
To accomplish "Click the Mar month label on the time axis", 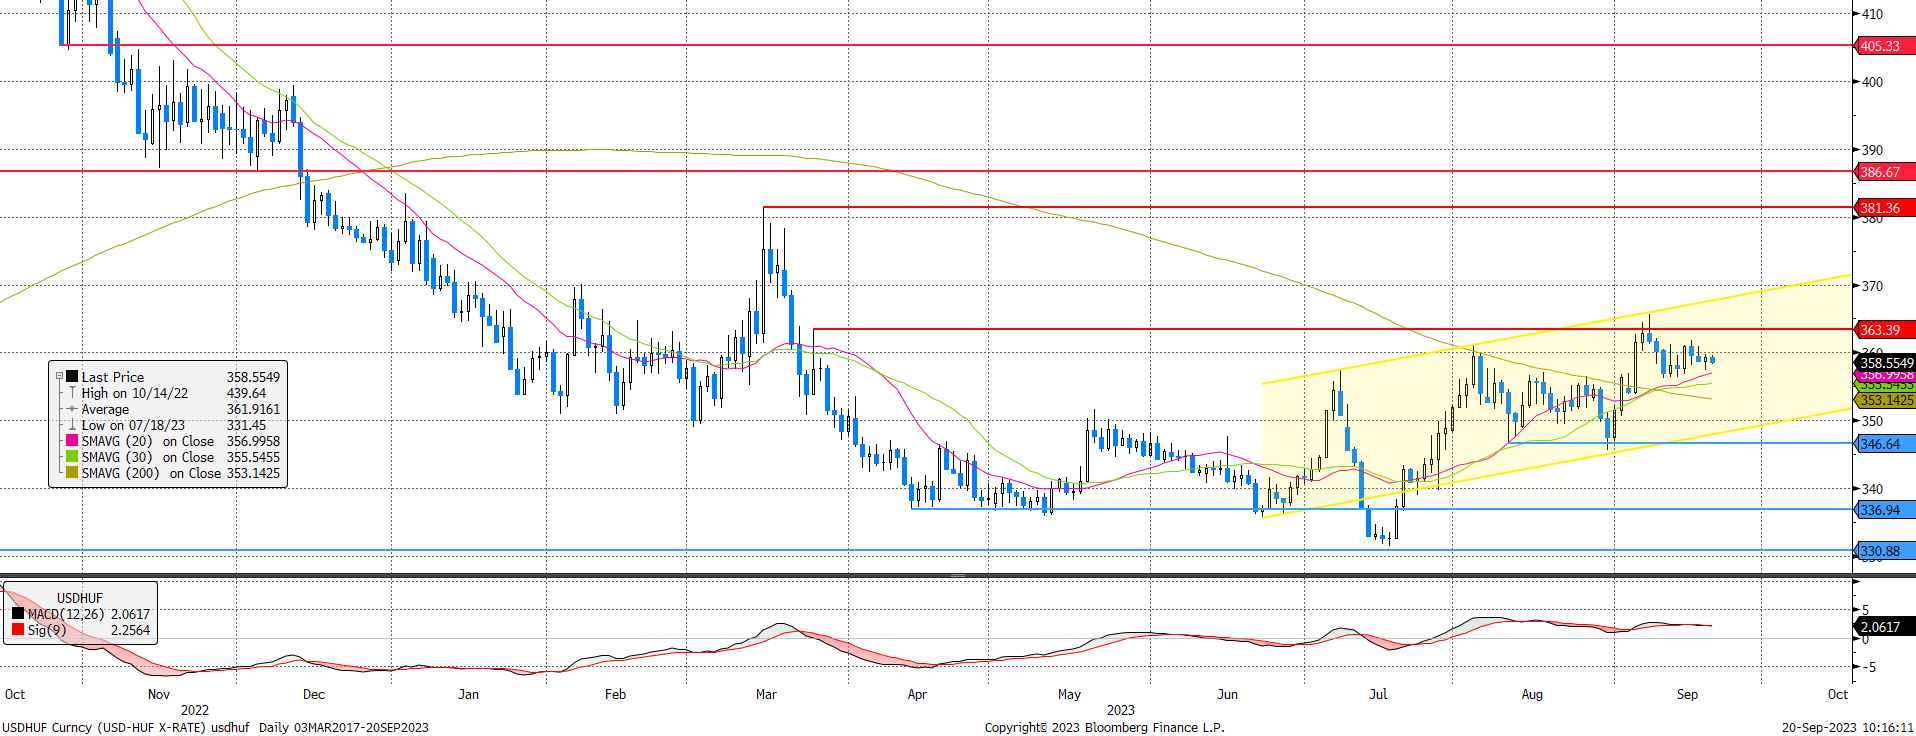I will (x=766, y=694).
